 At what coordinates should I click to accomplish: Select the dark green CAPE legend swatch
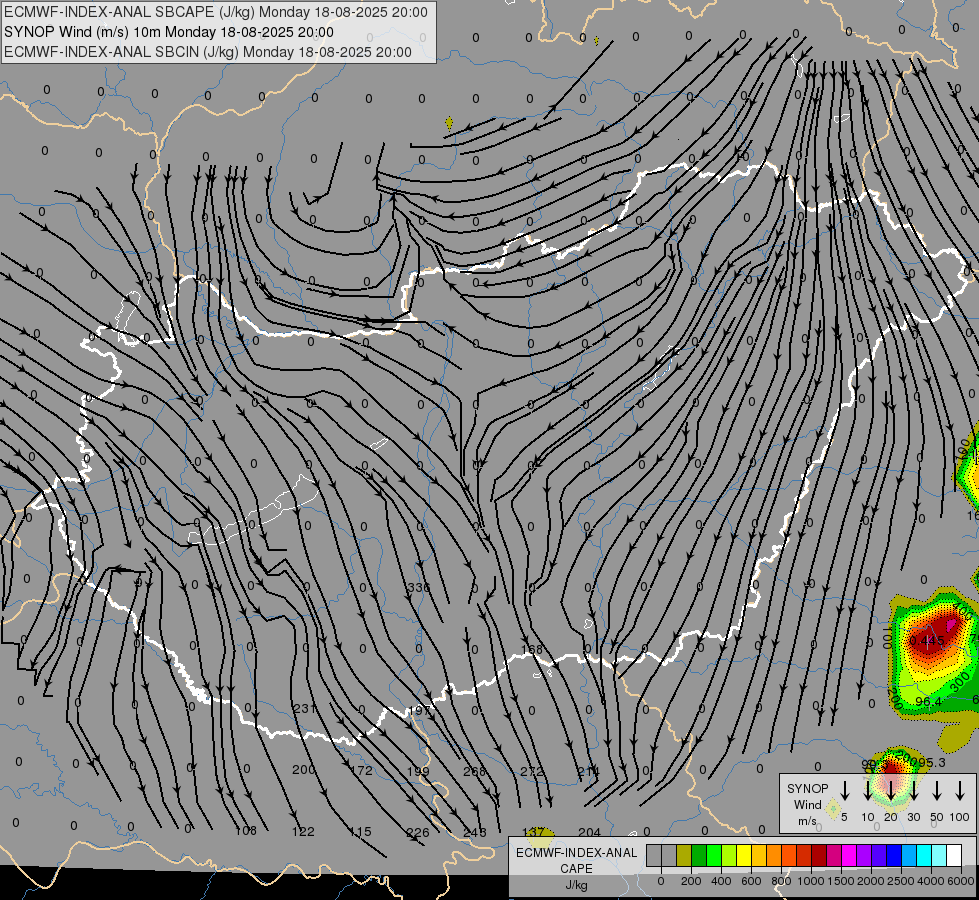(x=699, y=856)
